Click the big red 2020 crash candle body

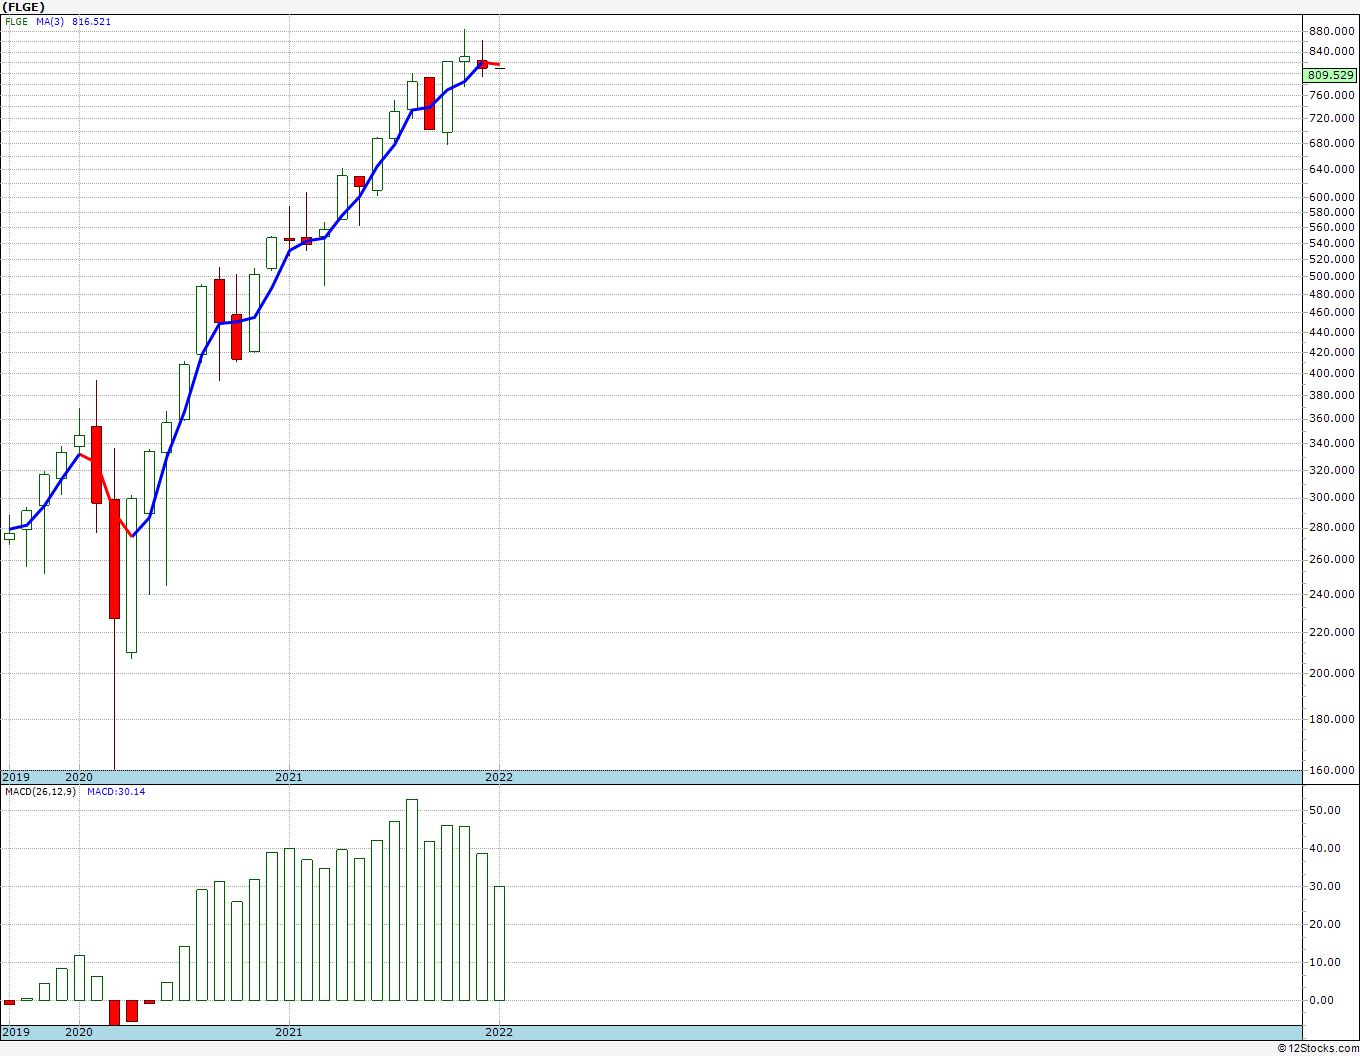(114, 558)
